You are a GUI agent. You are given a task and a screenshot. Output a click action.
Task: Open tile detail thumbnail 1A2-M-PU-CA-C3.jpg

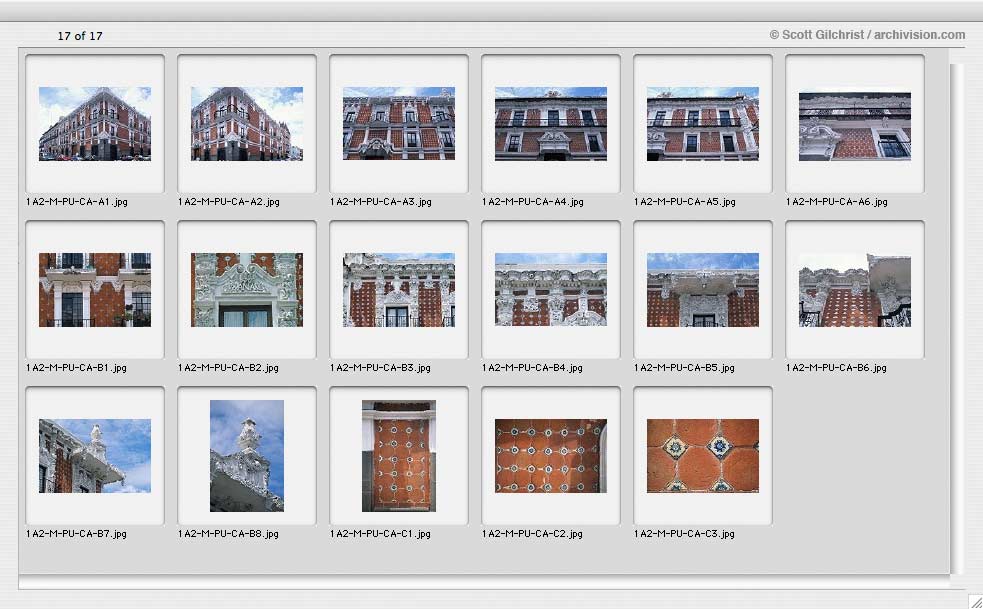point(703,456)
